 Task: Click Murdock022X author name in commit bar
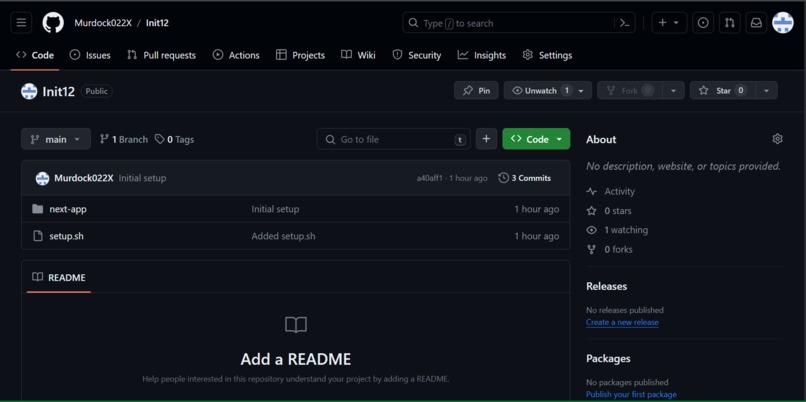84,178
